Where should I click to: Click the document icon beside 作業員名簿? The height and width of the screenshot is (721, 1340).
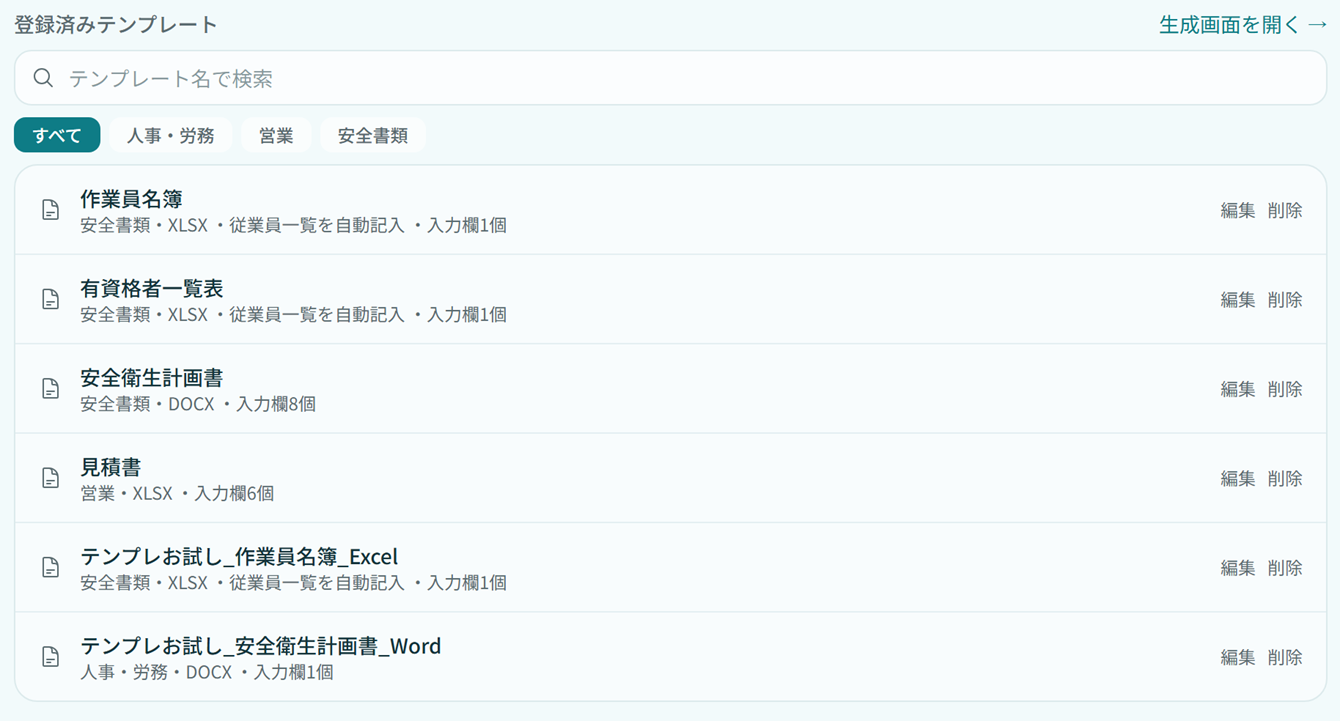pos(50,210)
